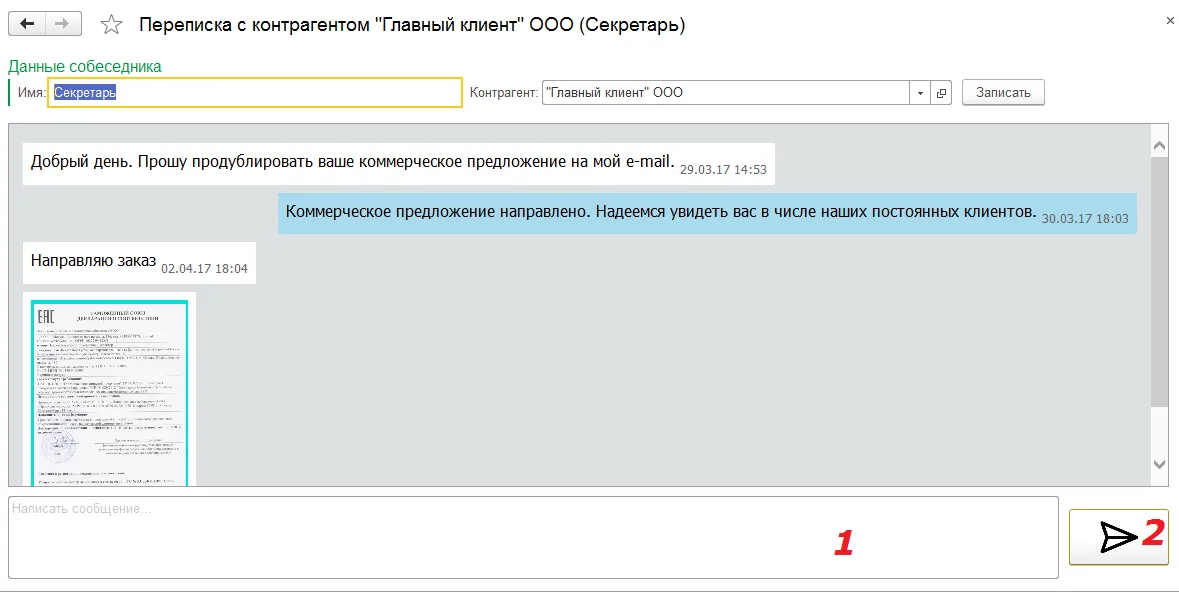Click the chat vertical scrollbar thumb

1160,280
